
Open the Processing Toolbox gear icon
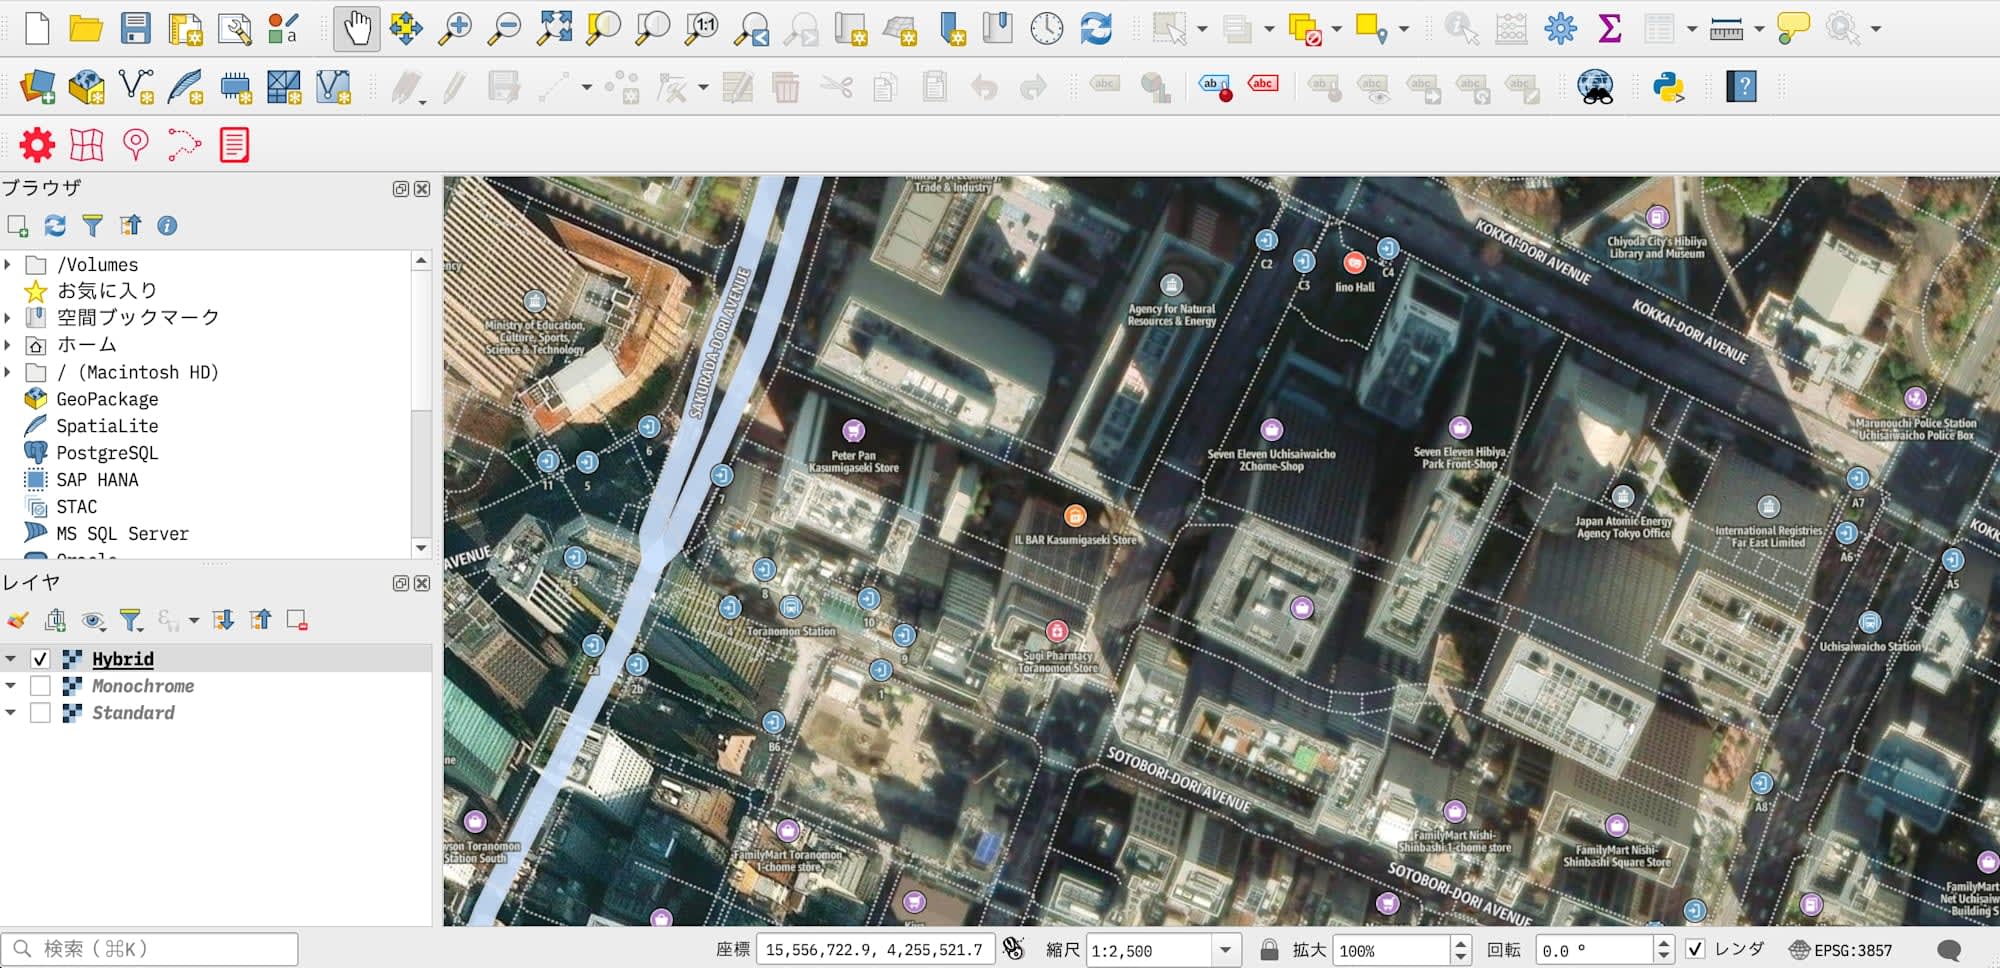[1560, 29]
